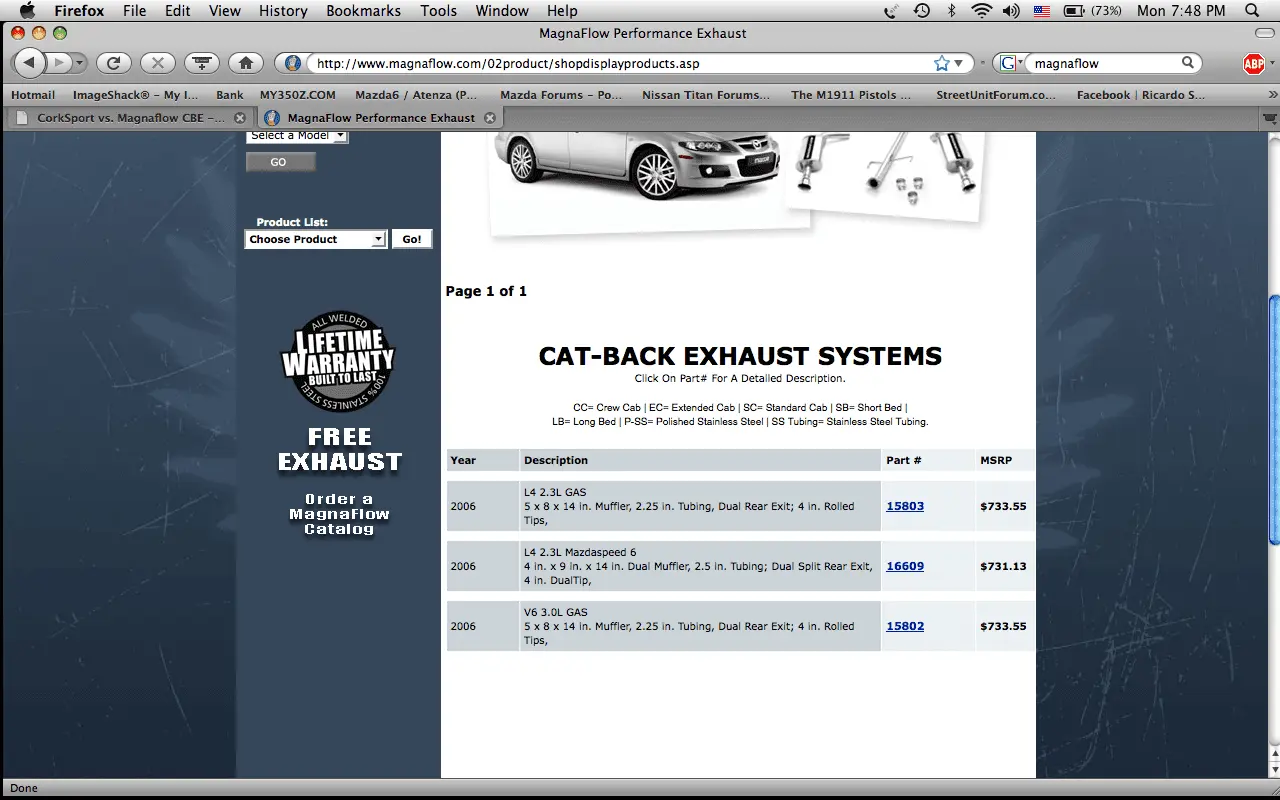The height and width of the screenshot is (800, 1280).
Task: Click the US flag input menu
Action: (1042, 11)
